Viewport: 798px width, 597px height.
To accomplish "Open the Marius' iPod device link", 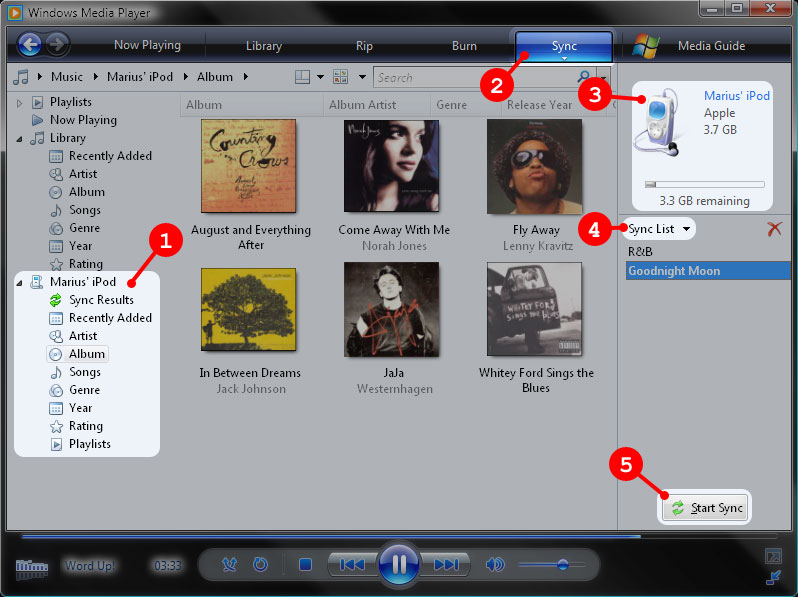I will (x=736, y=96).
